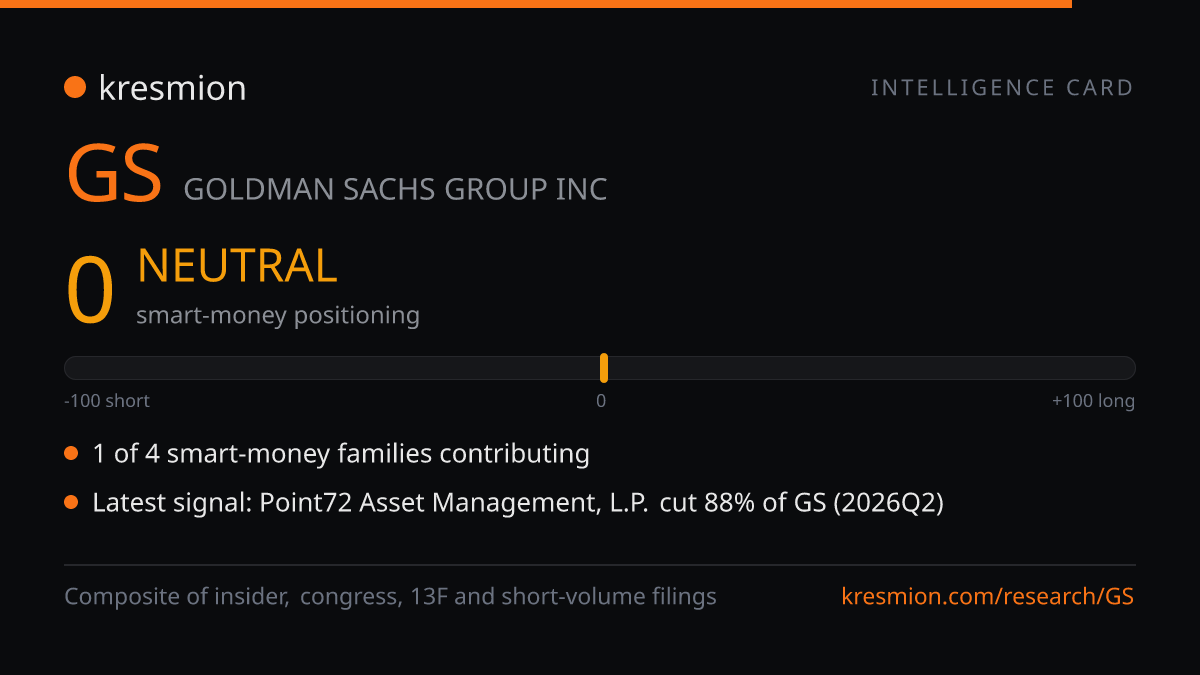
Task: Click the GOLDMAN SACHS GROUP INC name
Action: coord(396,189)
